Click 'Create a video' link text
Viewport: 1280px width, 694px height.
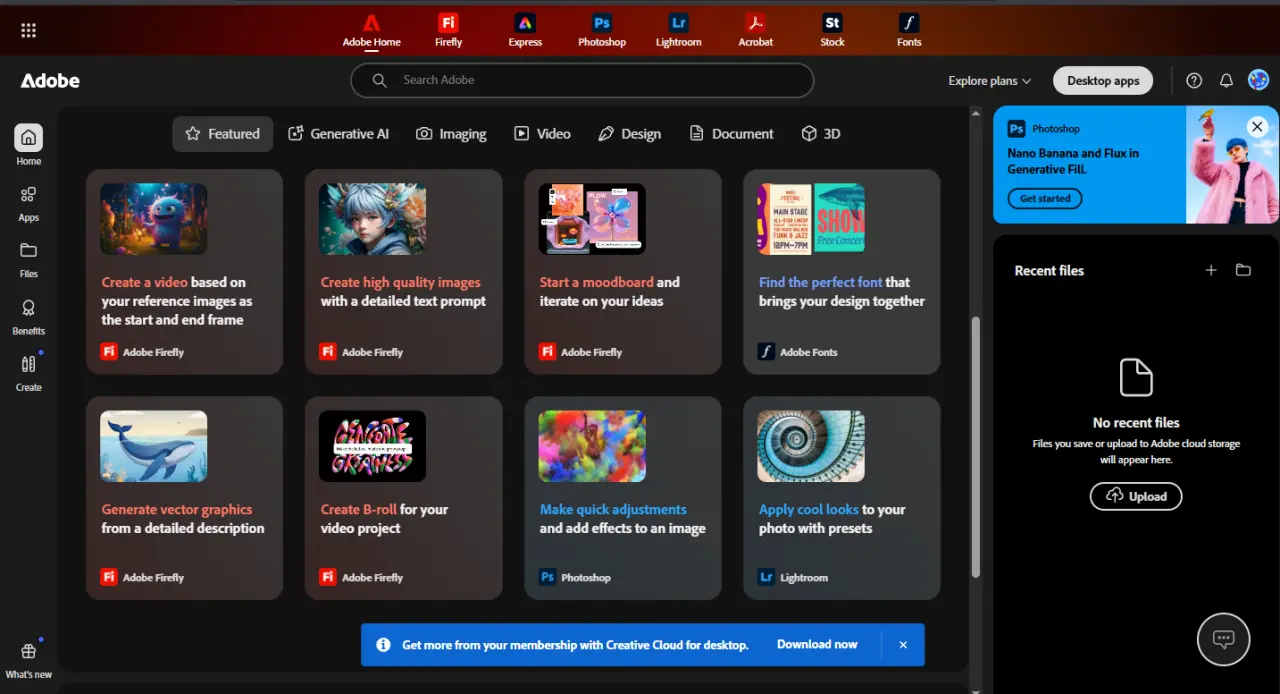pyautogui.click(x=144, y=282)
